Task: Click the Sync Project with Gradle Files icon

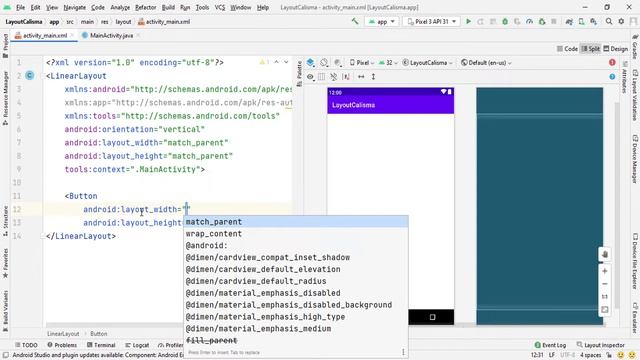Action: (x=569, y=21)
